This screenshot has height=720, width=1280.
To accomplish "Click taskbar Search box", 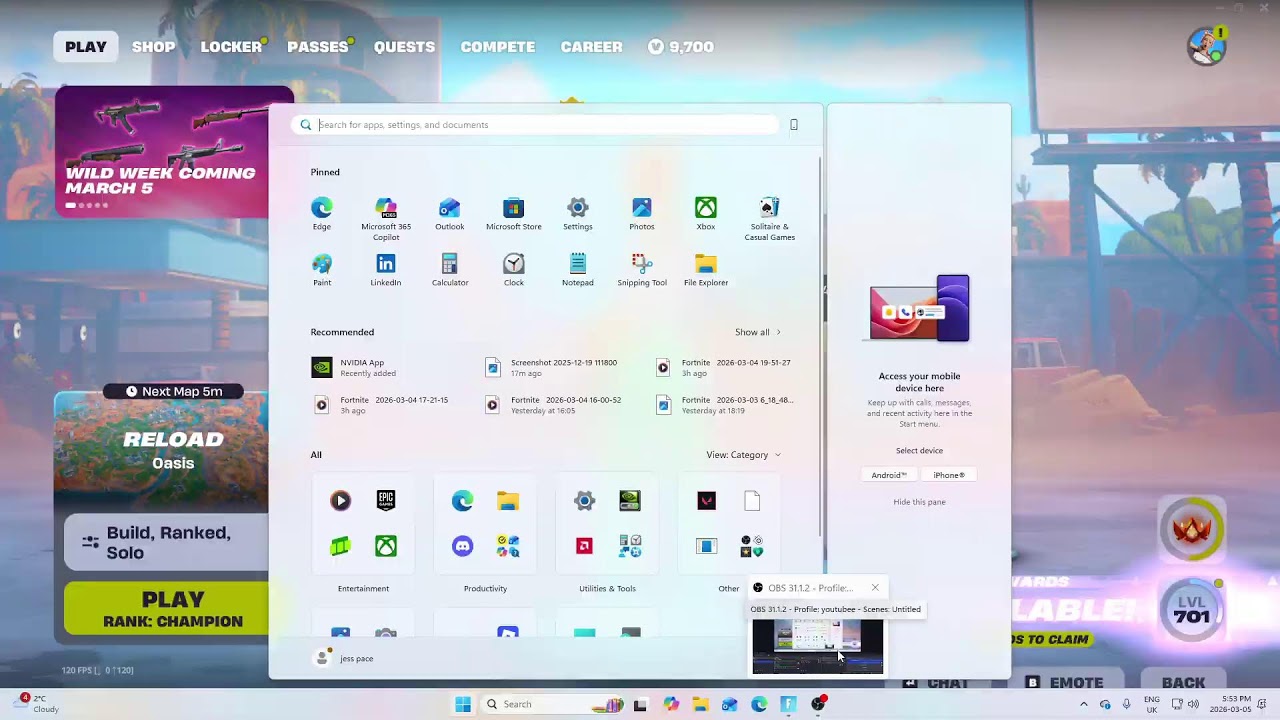I will [551, 704].
